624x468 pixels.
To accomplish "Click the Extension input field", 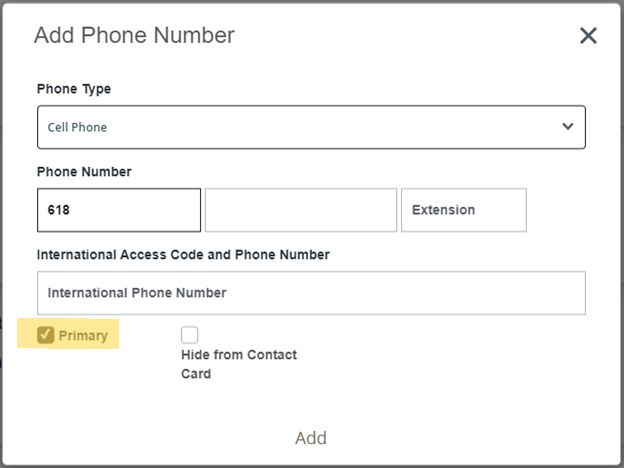I will click(464, 210).
